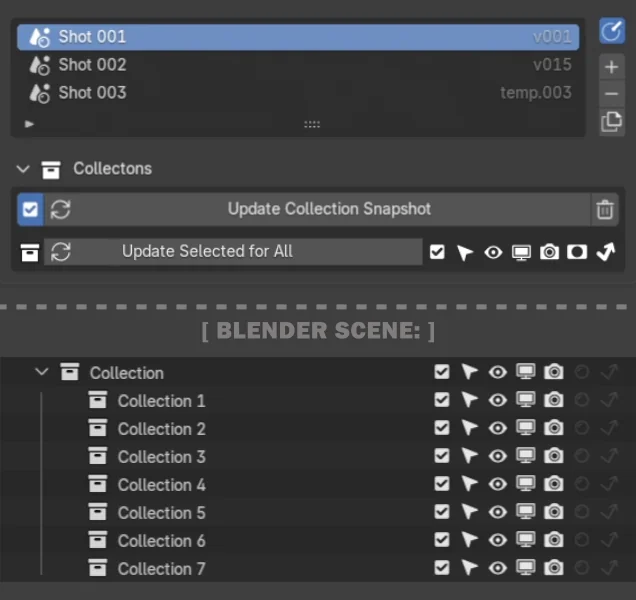The width and height of the screenshot is (636, 600).
Task: Click the temp.003 version label
Action: point(536,93)
